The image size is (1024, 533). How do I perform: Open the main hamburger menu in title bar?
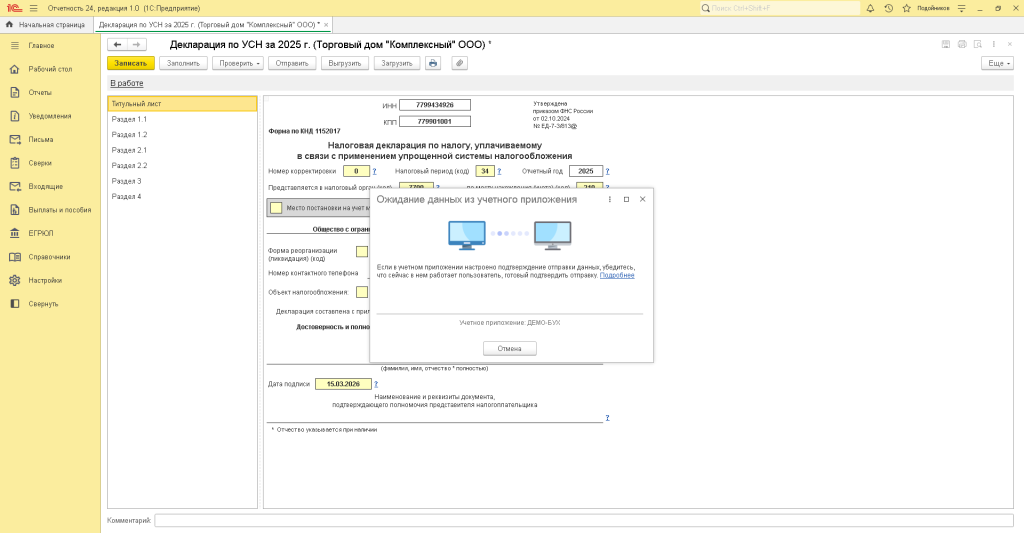[x=33, y=8]
